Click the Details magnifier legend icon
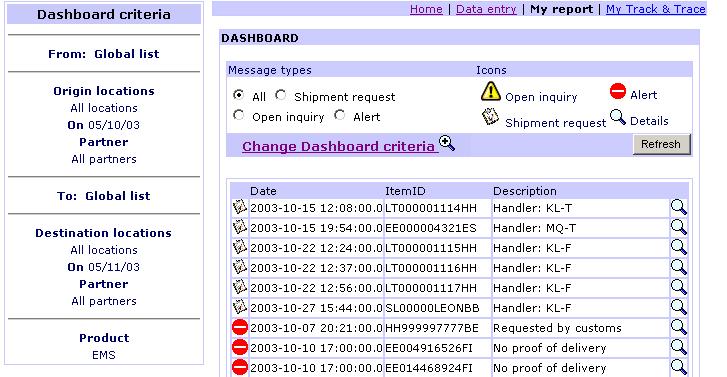The image size is (727, 377). tap(618, 117)
